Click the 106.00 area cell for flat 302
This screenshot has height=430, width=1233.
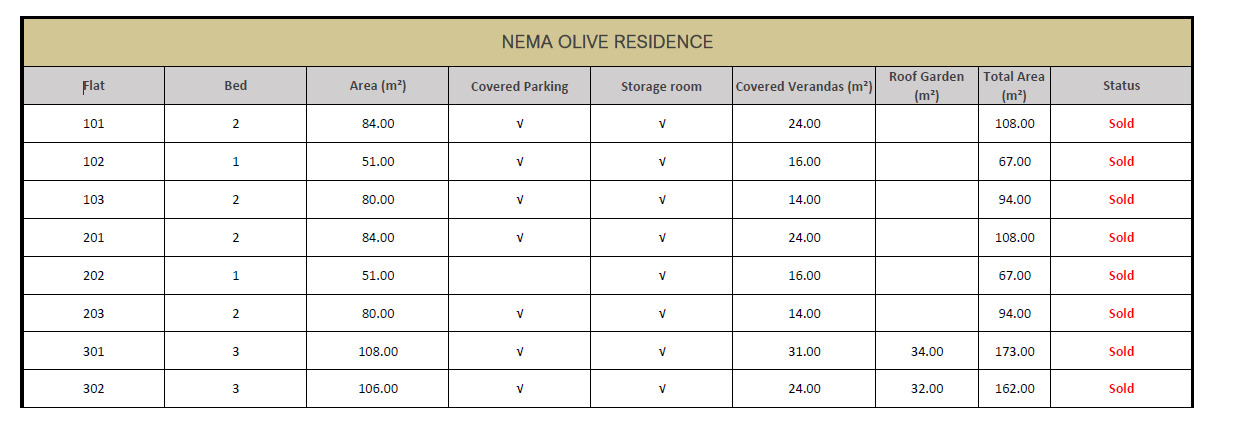378,389
